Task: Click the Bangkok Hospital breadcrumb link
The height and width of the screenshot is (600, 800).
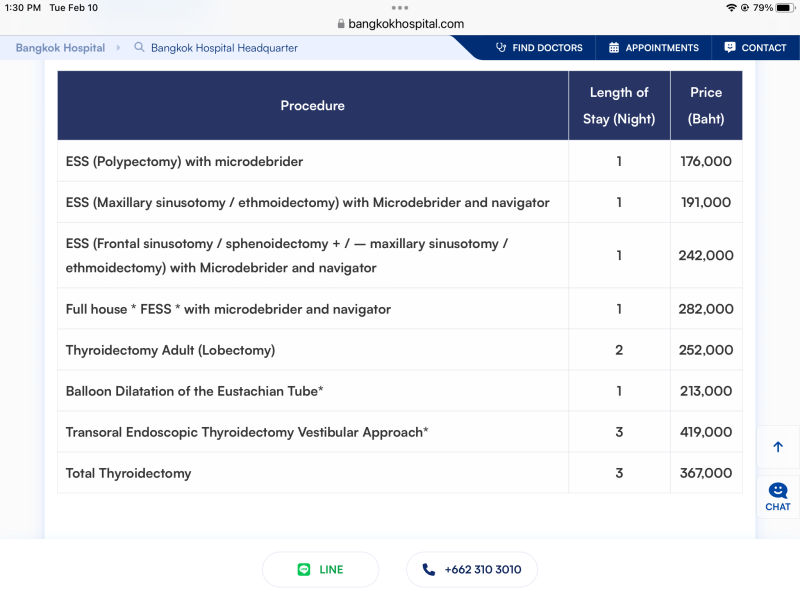Action: point(60,48)
